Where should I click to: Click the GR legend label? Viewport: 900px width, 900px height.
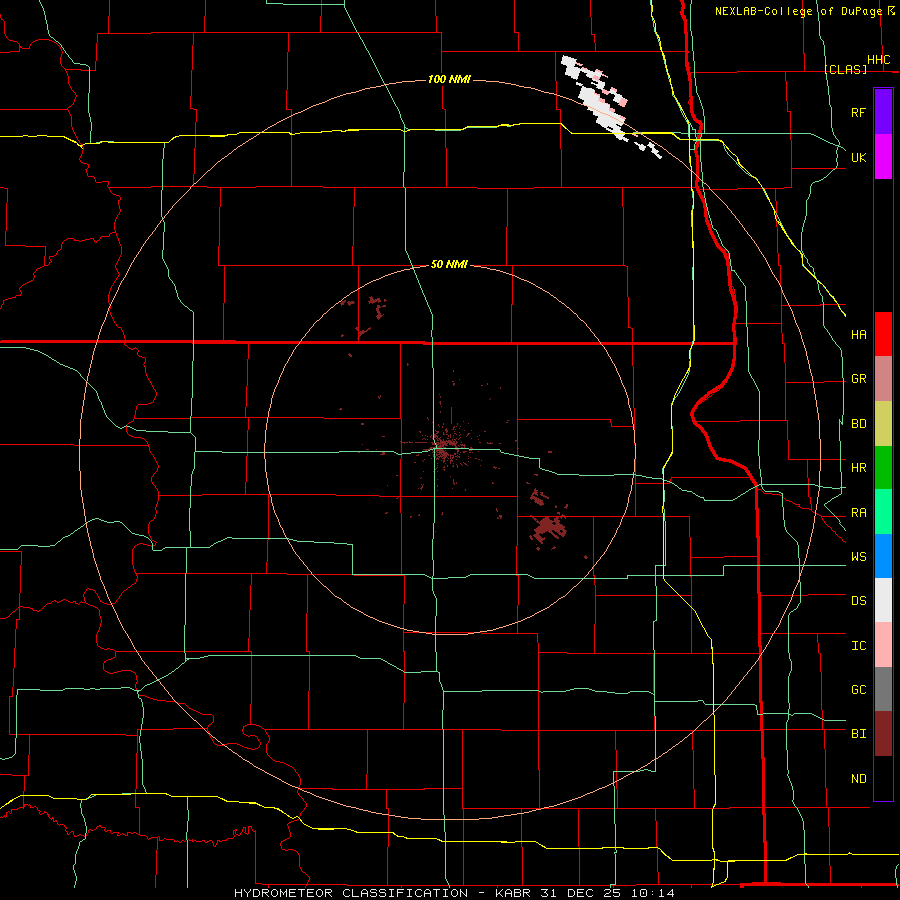858,379
